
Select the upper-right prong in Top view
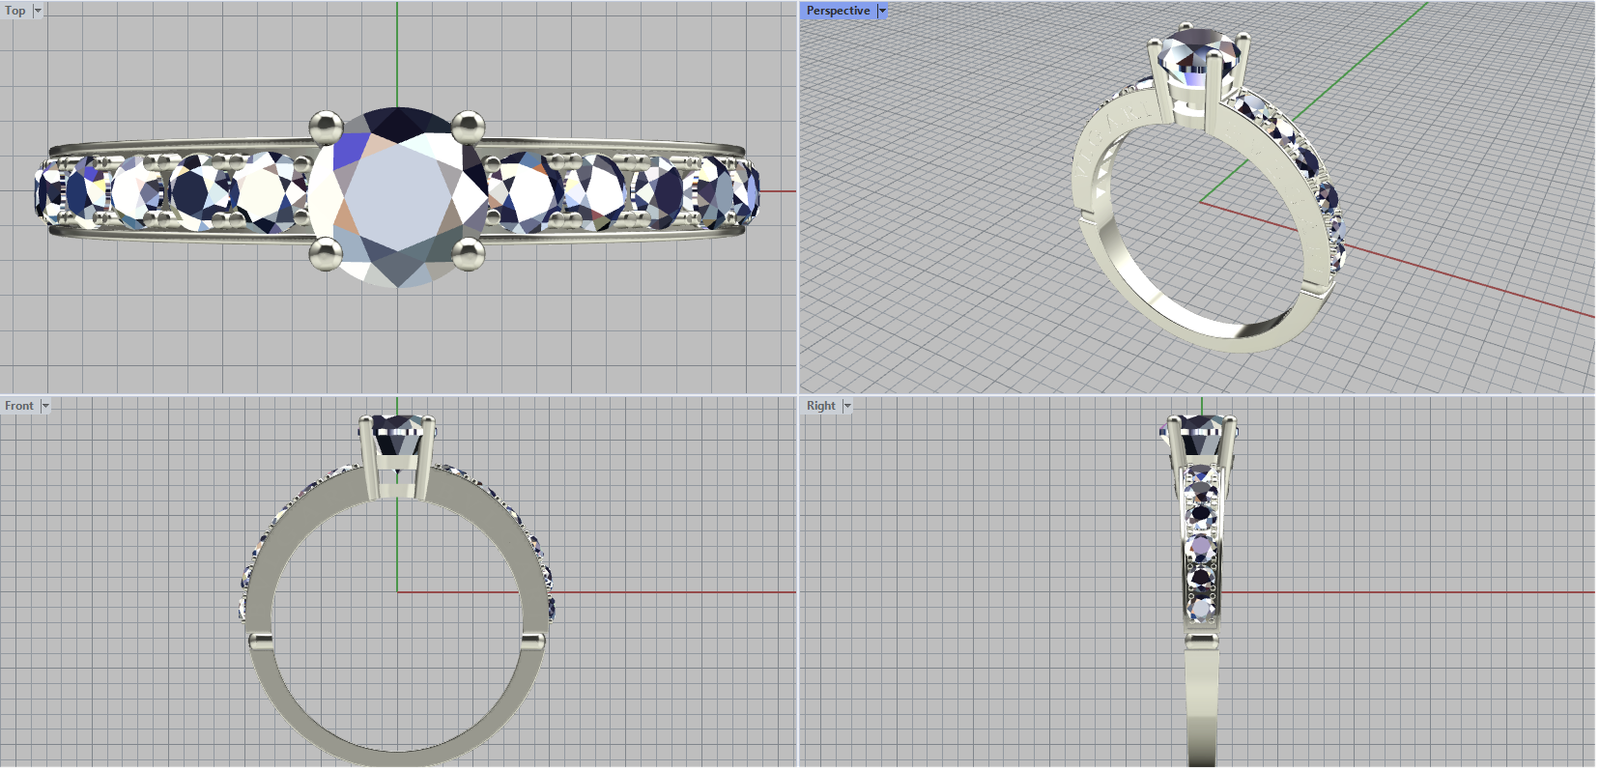click(467, 126)
